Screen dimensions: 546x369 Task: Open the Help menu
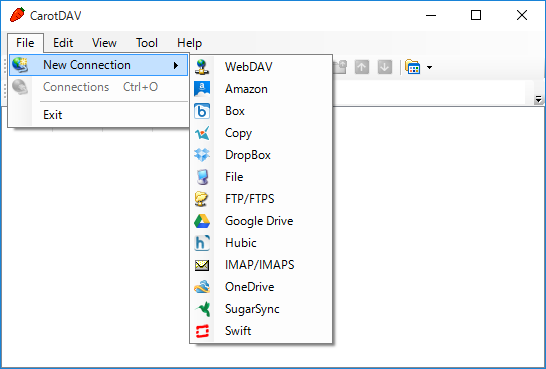coord(189,43)
